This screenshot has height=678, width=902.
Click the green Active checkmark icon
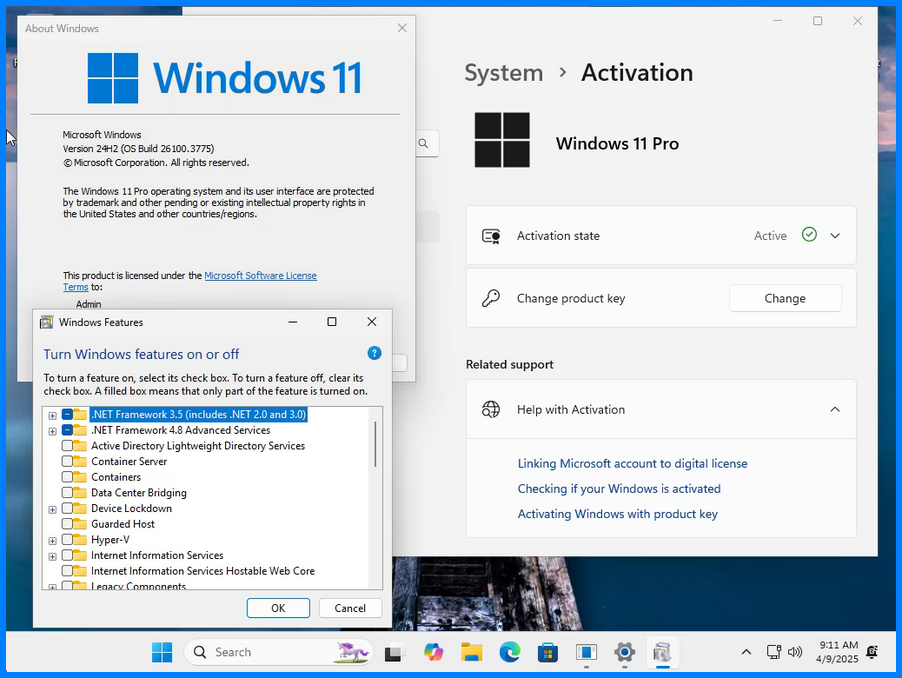coord(809,235)
